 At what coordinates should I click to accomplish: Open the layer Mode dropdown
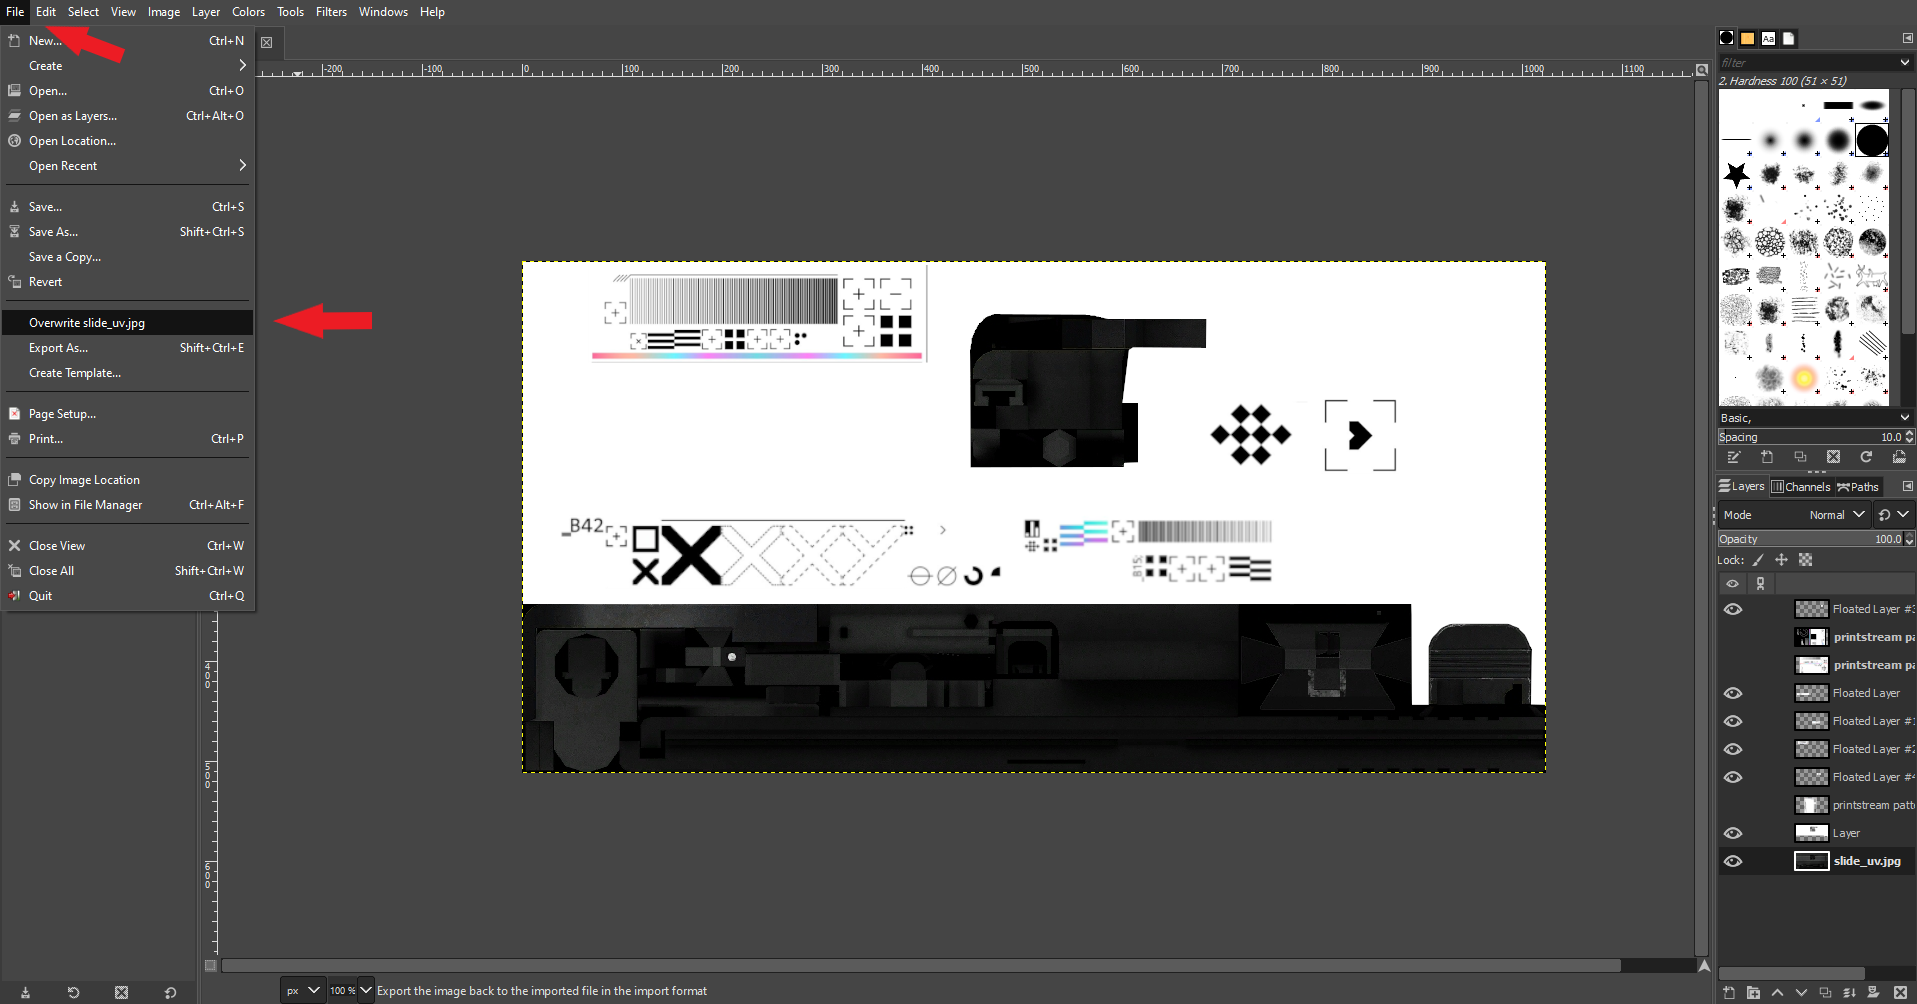[x=1837, y=515]
